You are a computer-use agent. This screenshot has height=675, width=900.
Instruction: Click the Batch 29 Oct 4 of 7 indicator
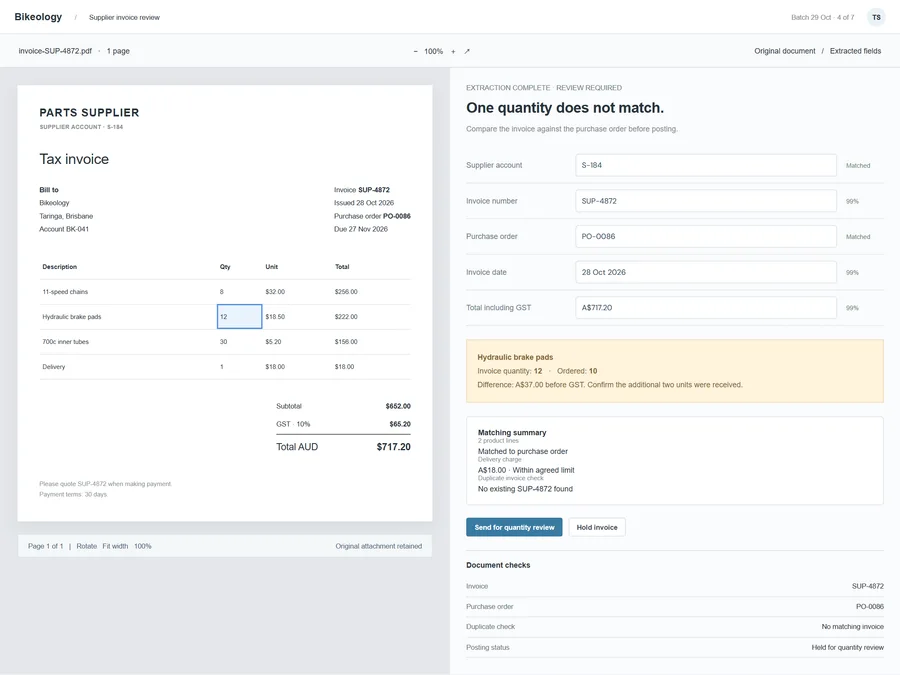pyautogui.click(x=823, y=18)
